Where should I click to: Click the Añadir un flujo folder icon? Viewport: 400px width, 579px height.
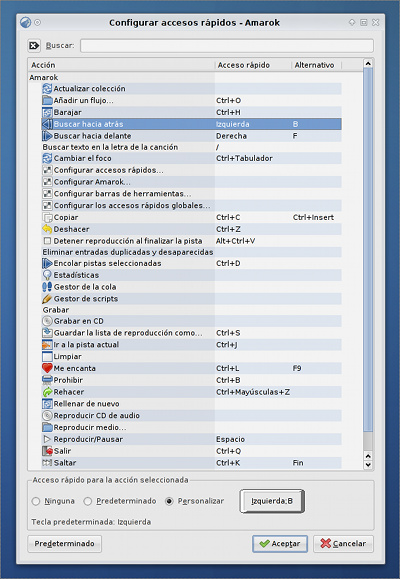coord(47,100)
